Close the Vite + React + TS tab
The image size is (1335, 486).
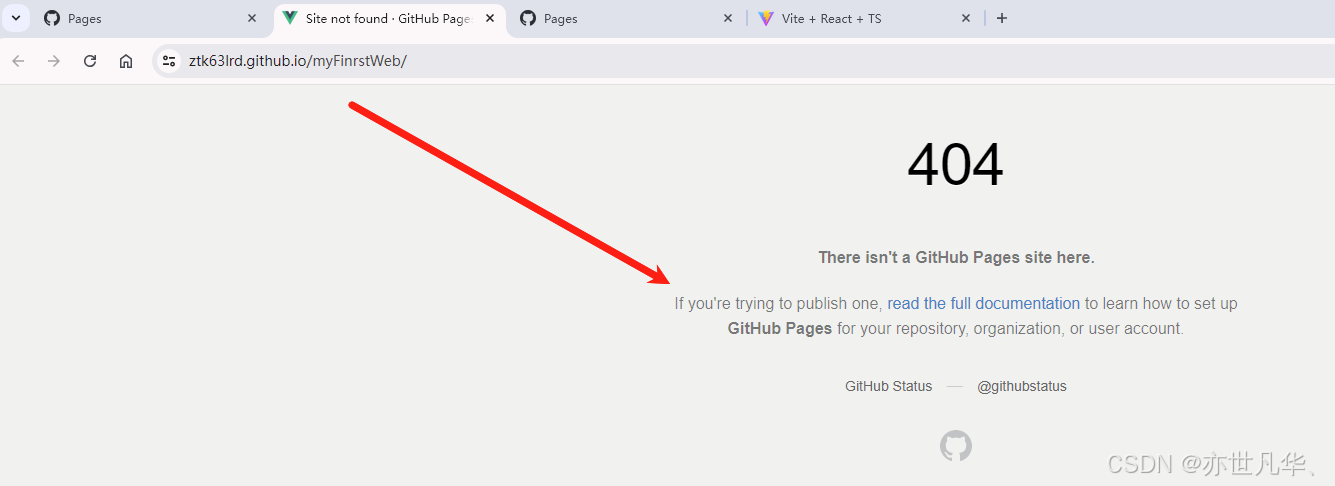[x=966, y=18]
